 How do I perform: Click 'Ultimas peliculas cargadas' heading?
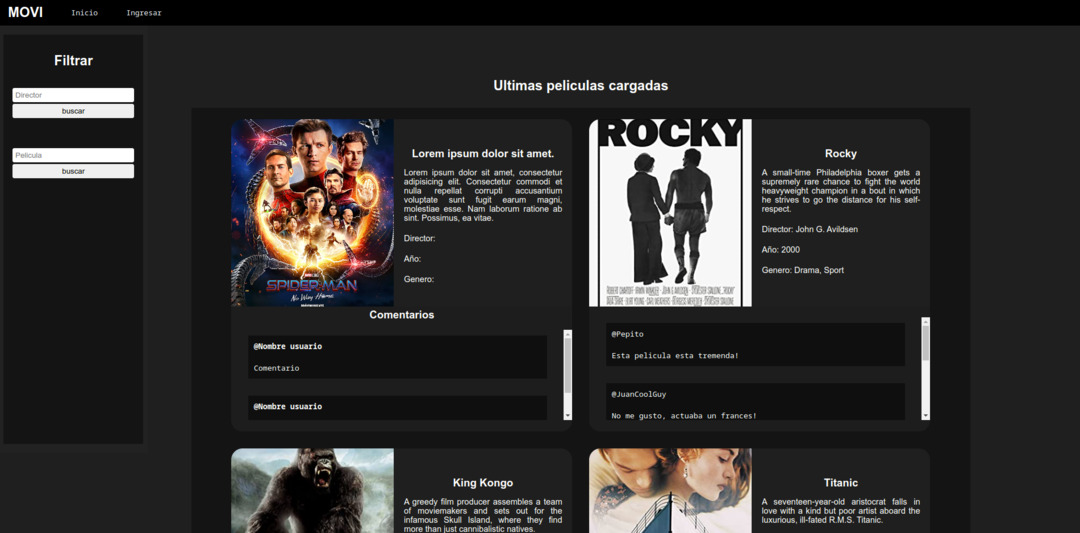point(581,85)
